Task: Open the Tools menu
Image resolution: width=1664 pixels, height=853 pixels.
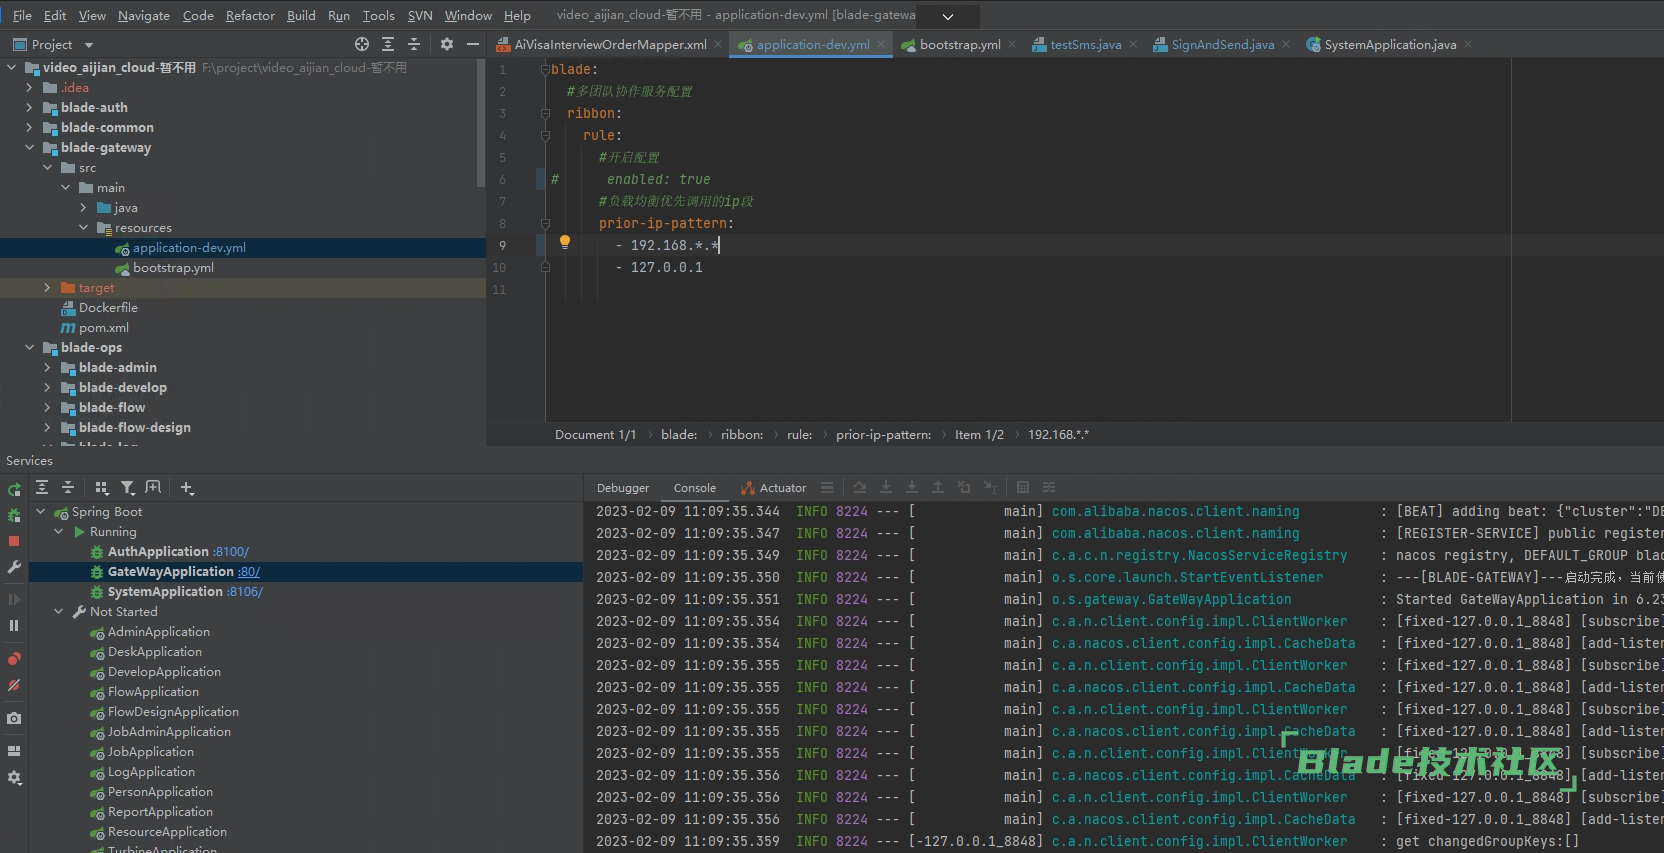Action: pyautogui.click(x=378, y=15)
